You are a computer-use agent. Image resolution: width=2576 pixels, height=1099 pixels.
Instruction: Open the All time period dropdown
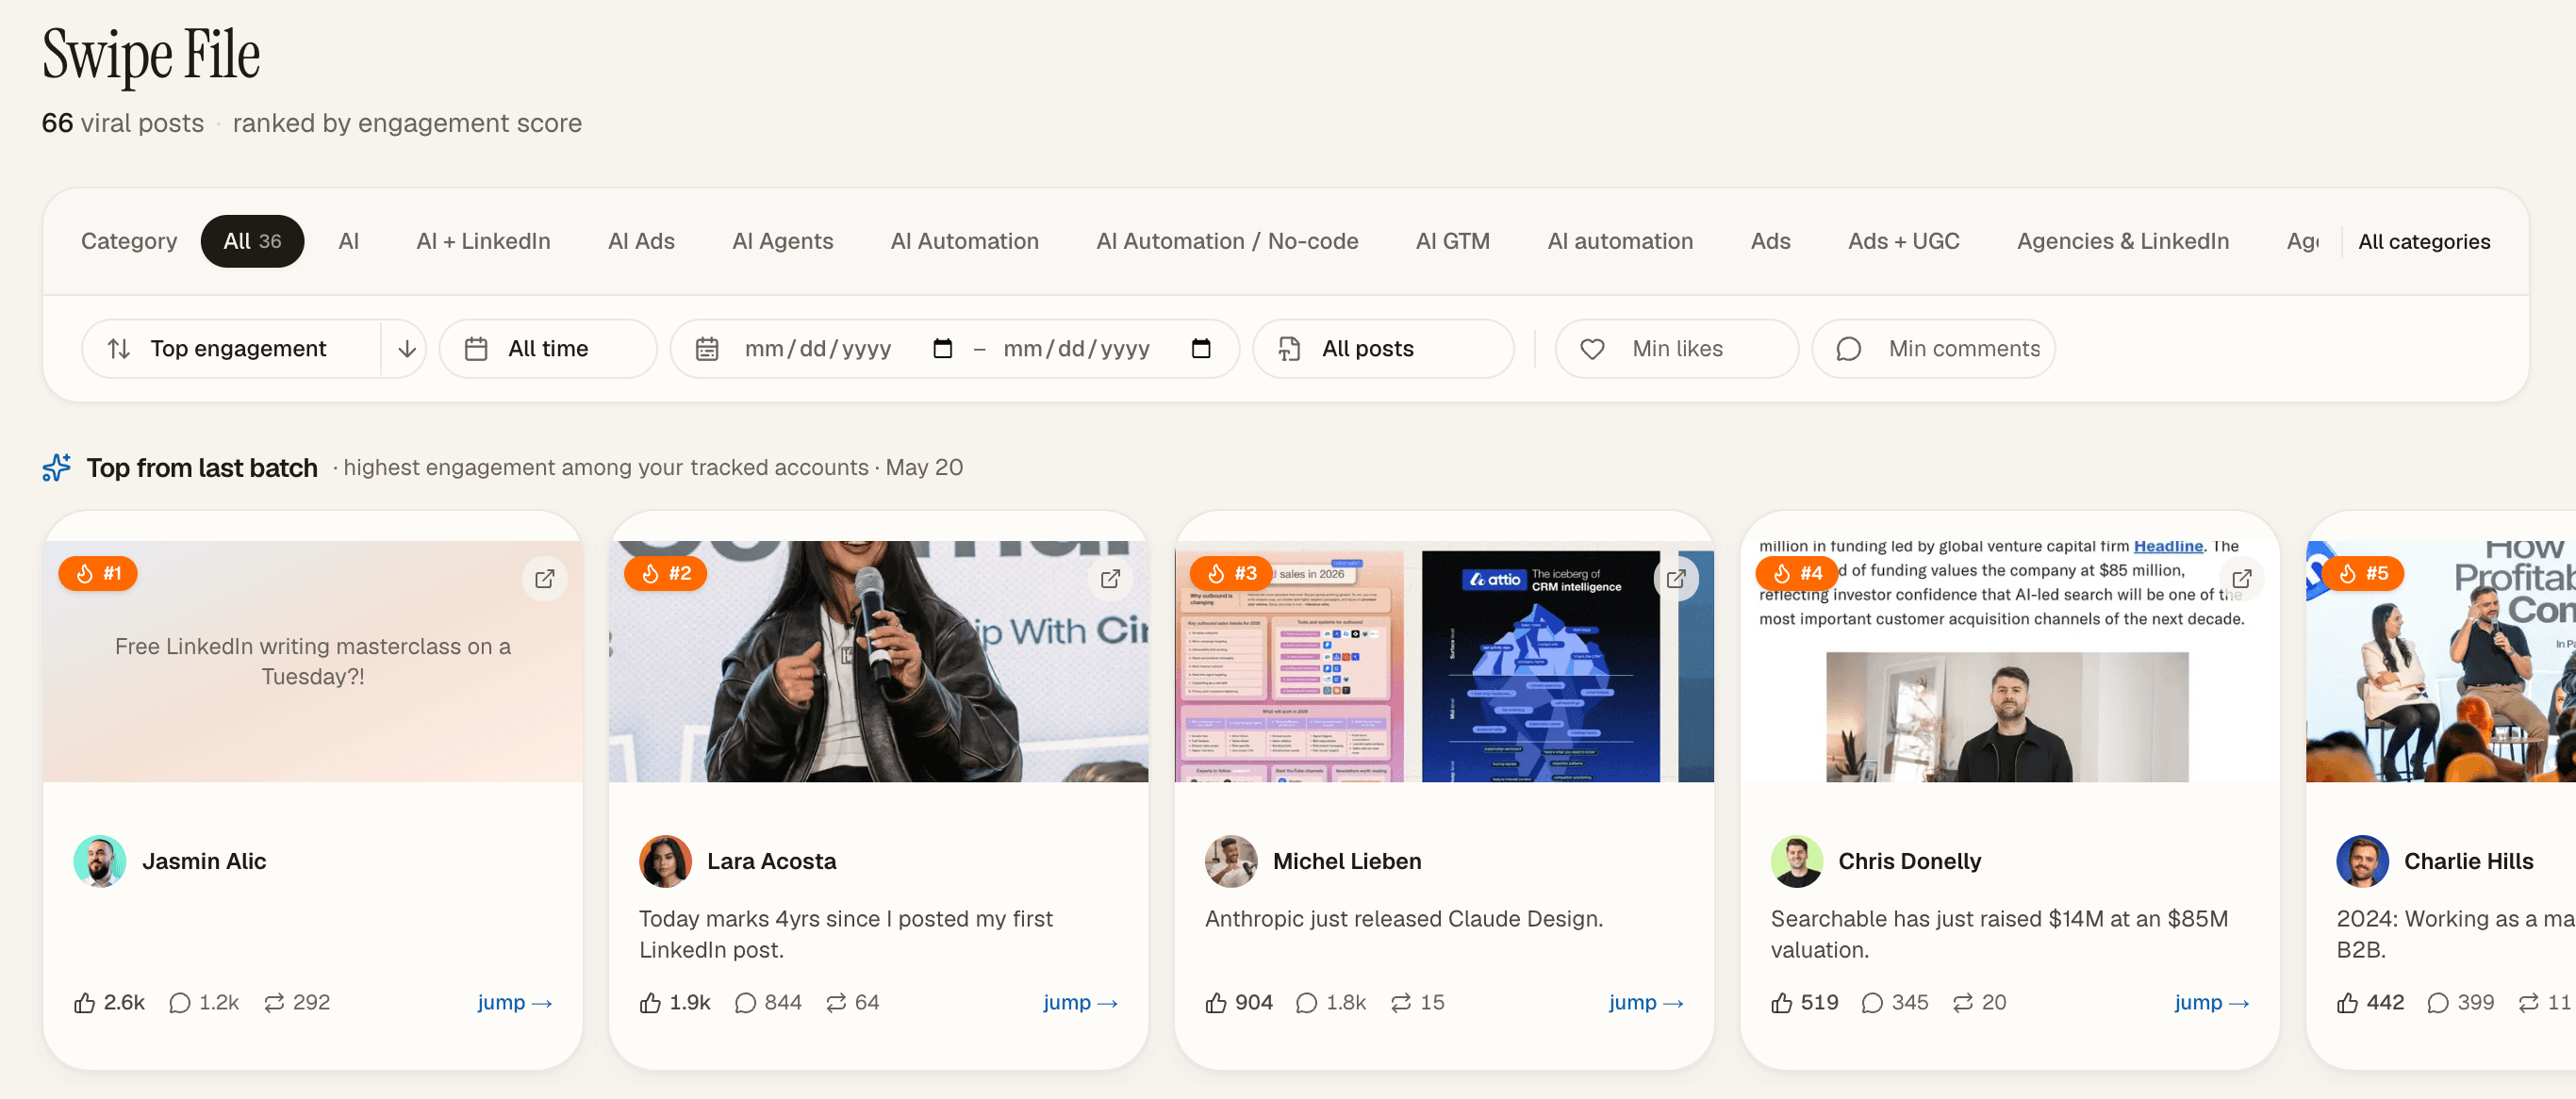(548, 348)
